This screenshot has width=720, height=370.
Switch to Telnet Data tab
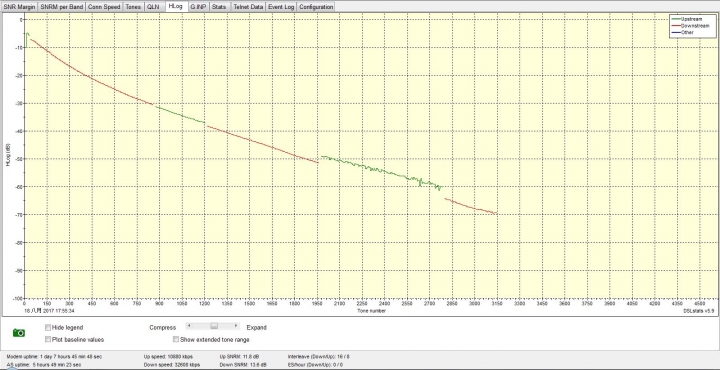click(248, 7)
